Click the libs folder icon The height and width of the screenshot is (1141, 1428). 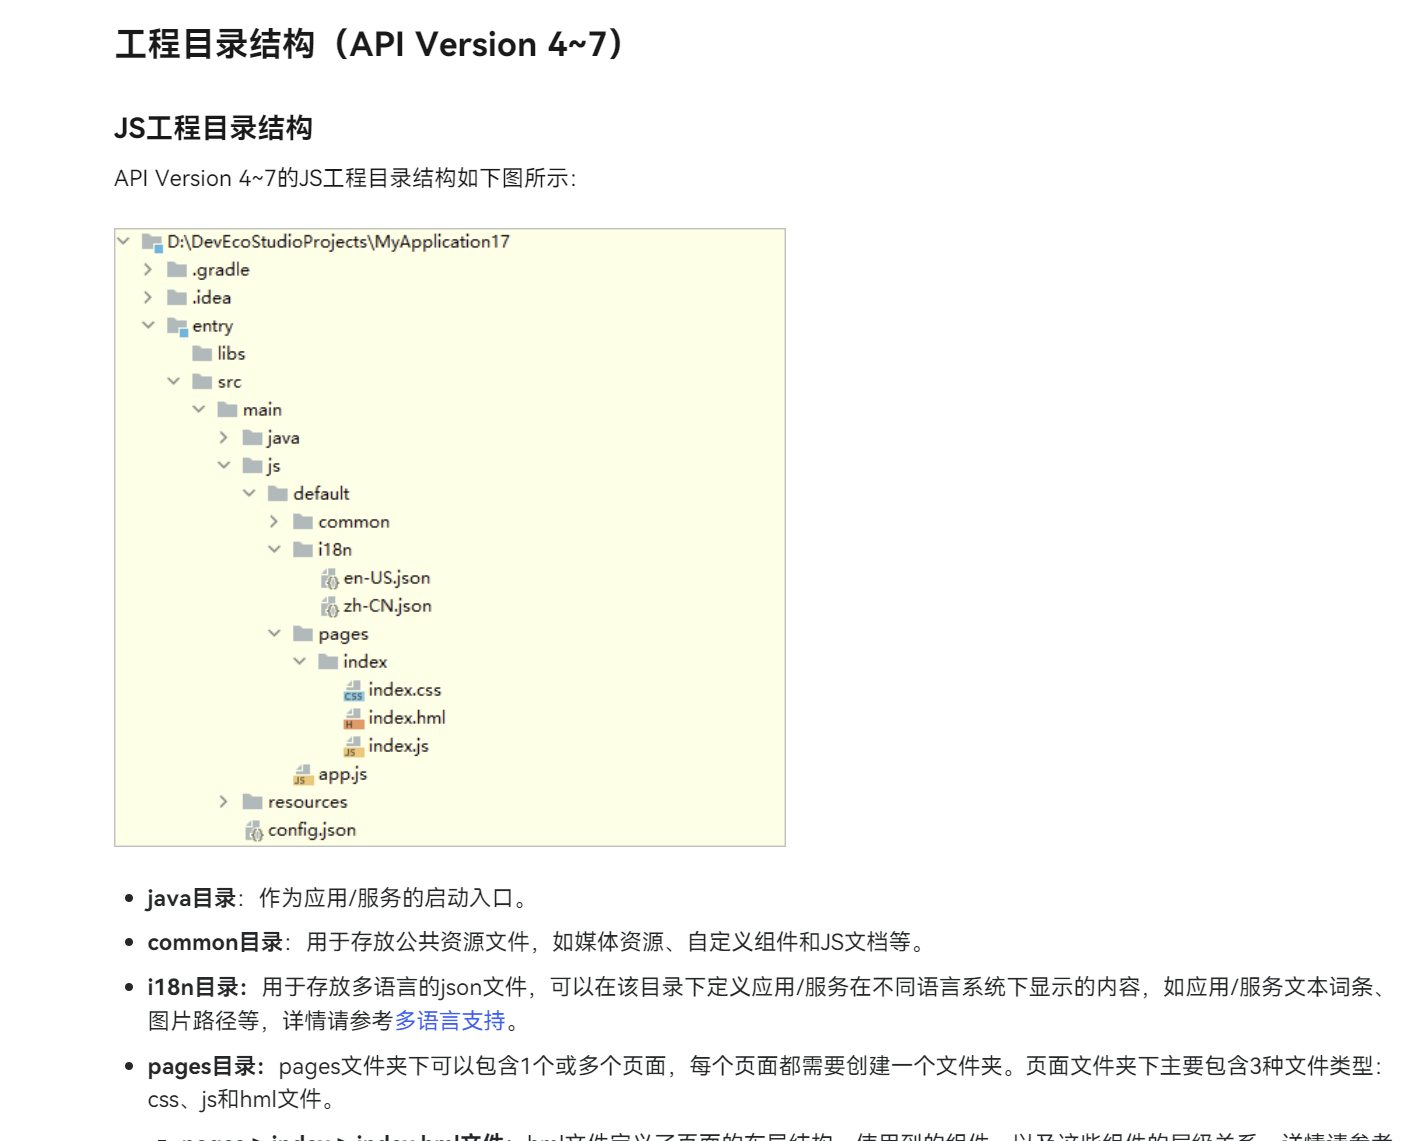click(202, 354)
